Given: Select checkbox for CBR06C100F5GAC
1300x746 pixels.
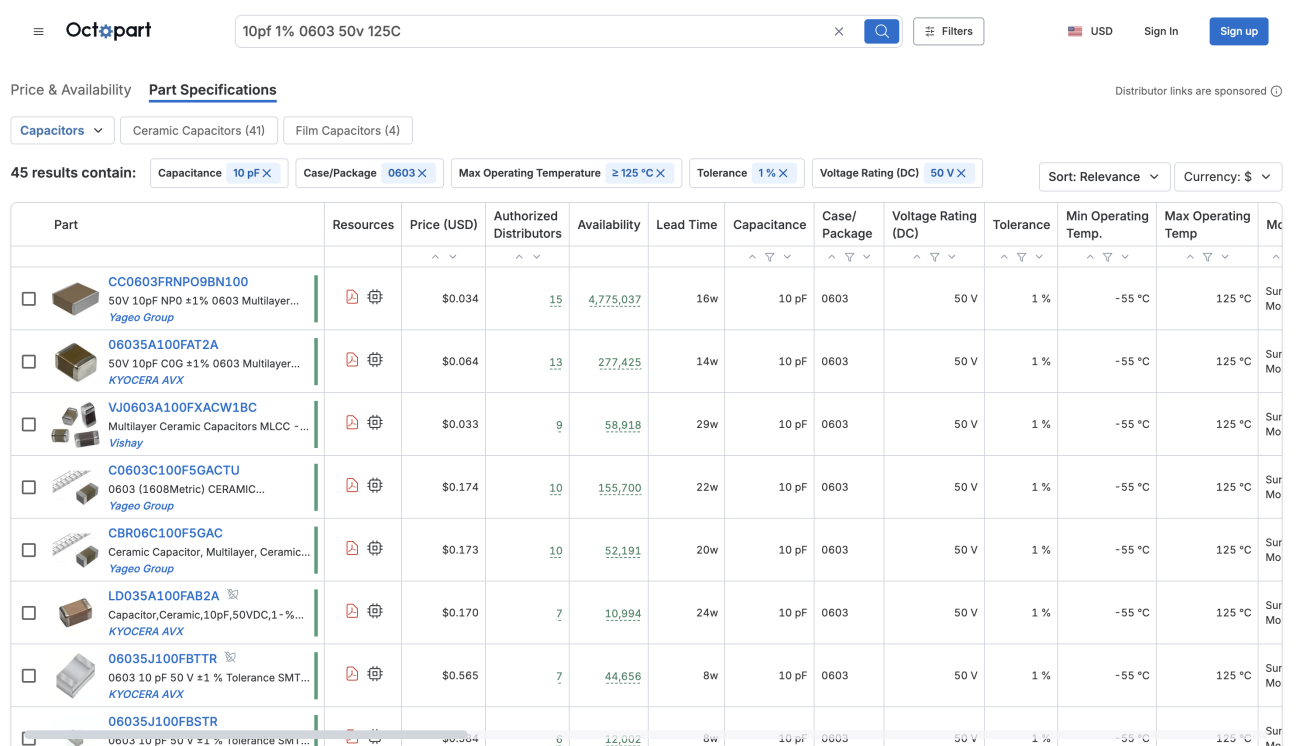Looking at the screenshot, I should 29,550.
